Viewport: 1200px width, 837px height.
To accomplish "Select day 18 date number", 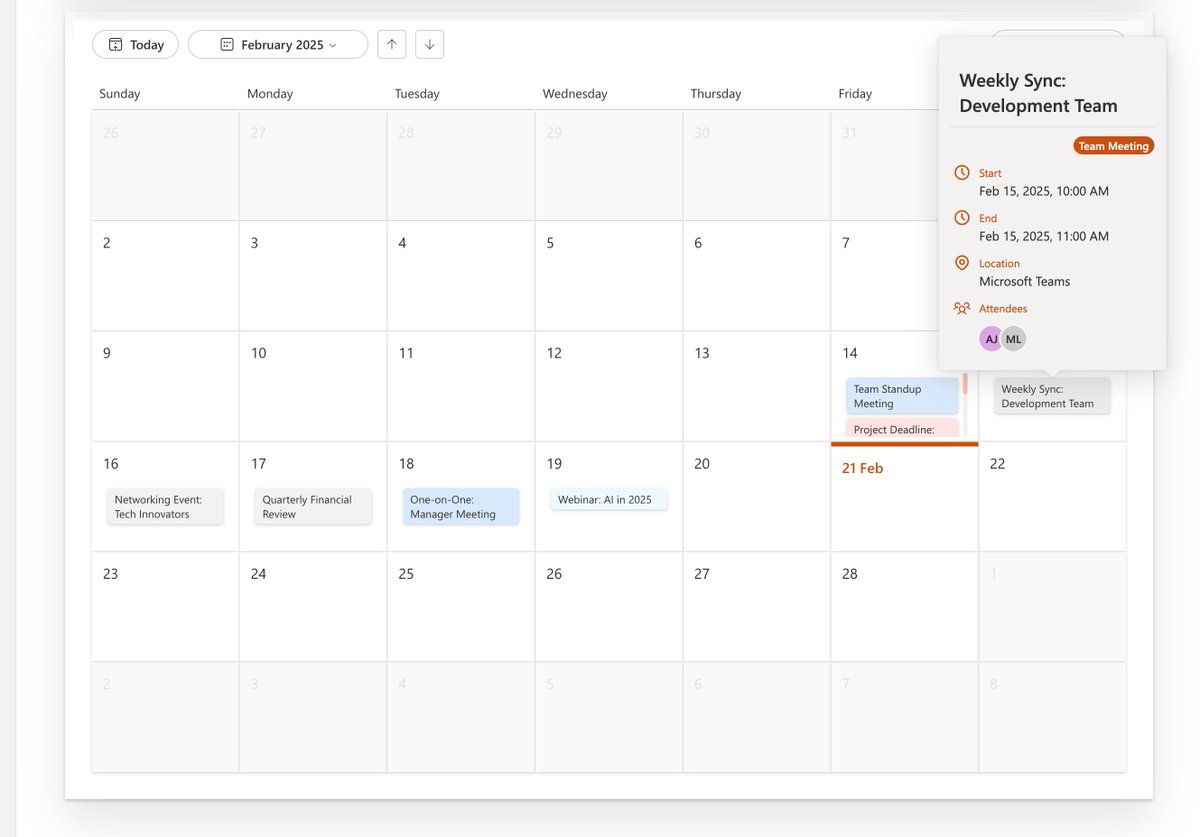I will pyautogui.click(x=406, y=464).
